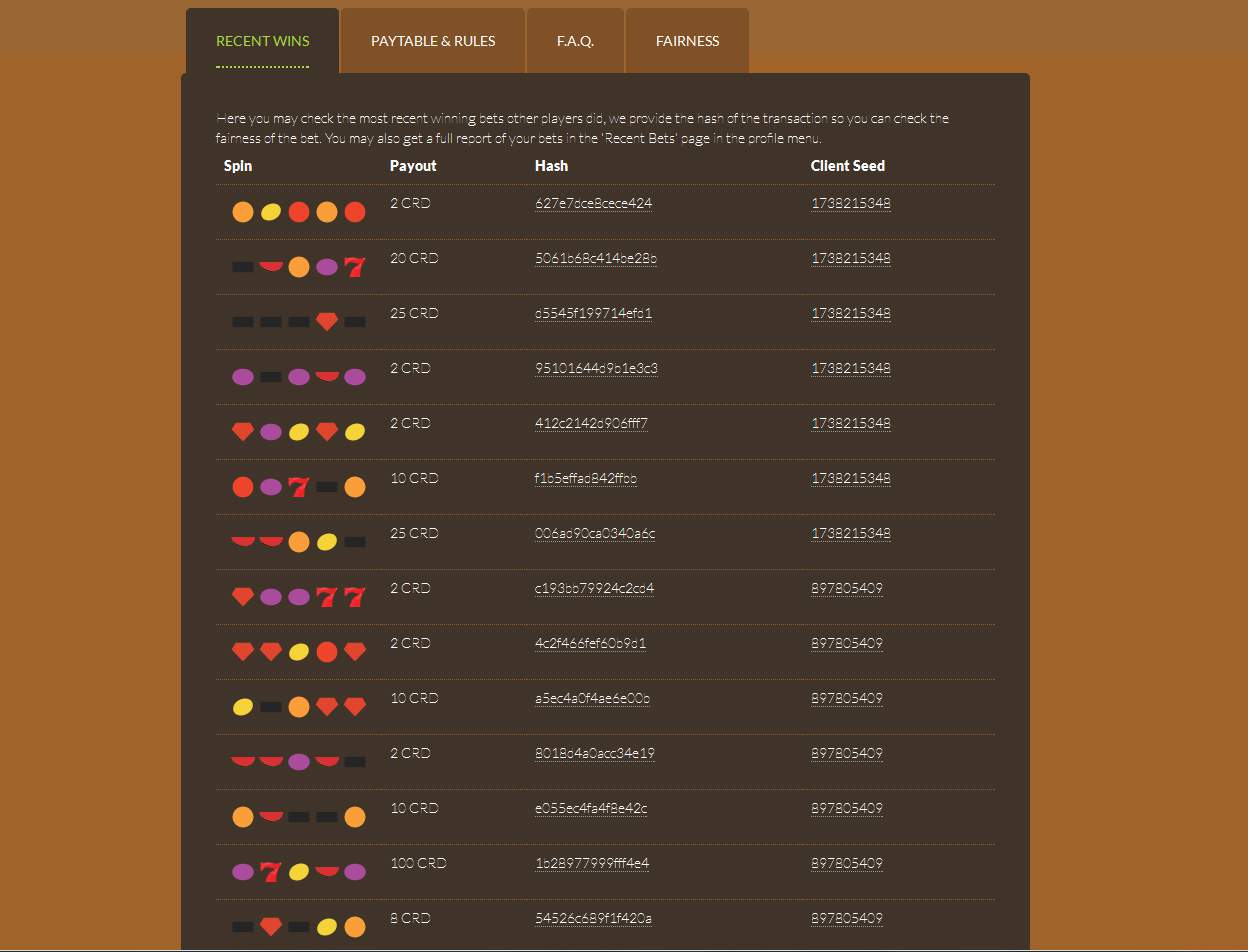Open hash link 54526c689f1f420a
Screen dimensions: 1248x952
click(593, 918)
